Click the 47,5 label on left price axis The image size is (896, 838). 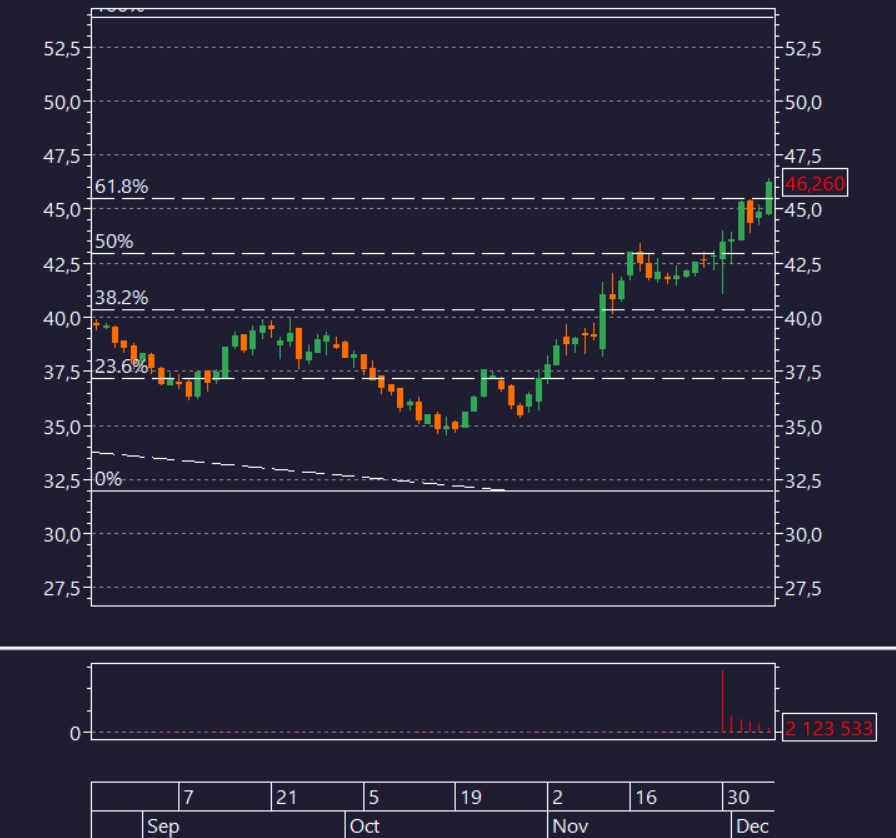tap(62, 155)
